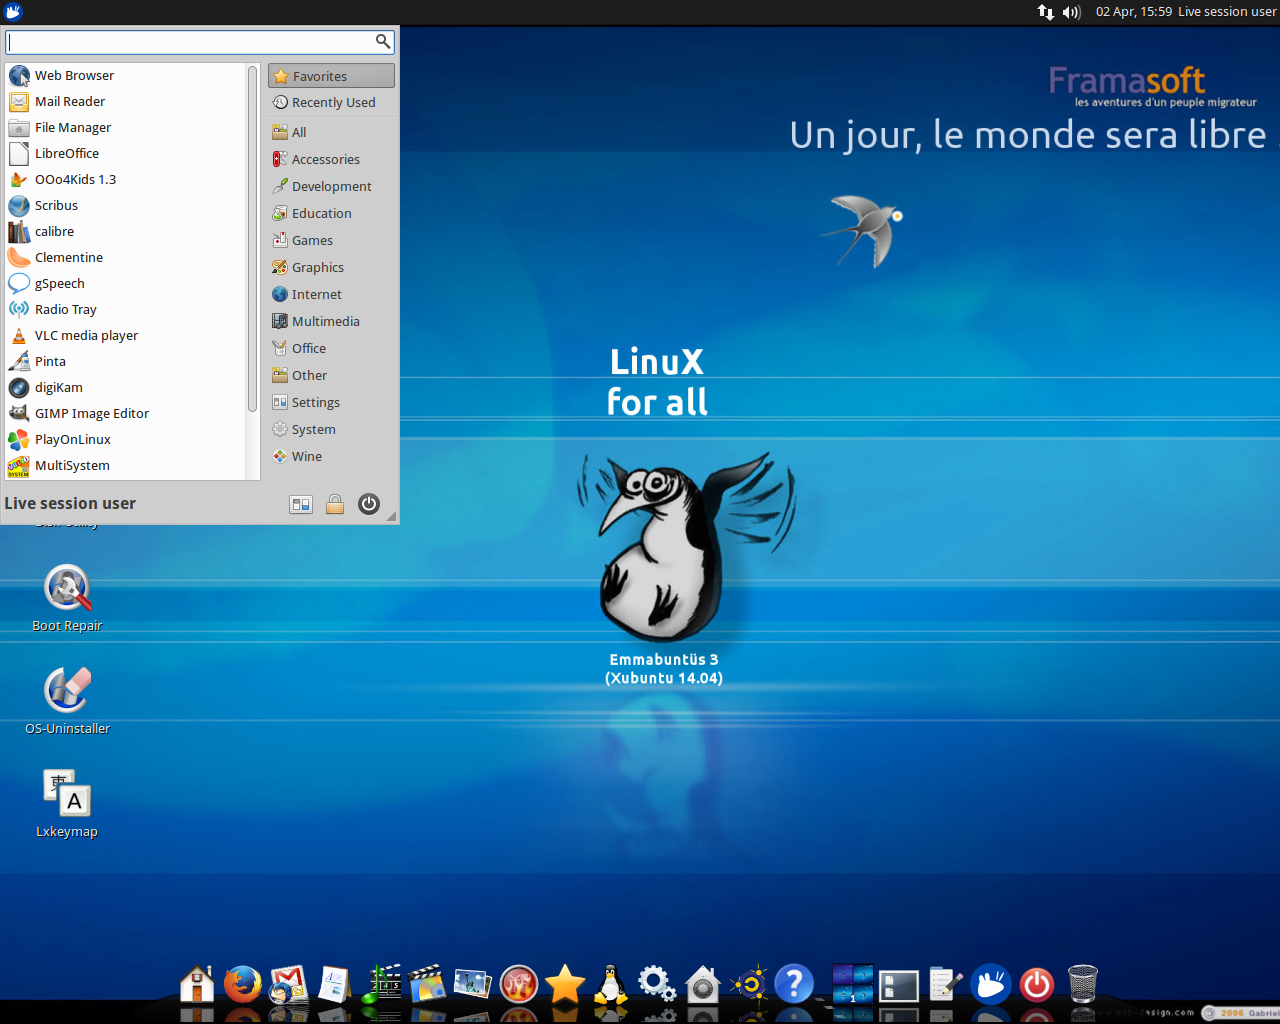
Task: Click the lock screen icon in the menu
Action: tap(335, 504)
